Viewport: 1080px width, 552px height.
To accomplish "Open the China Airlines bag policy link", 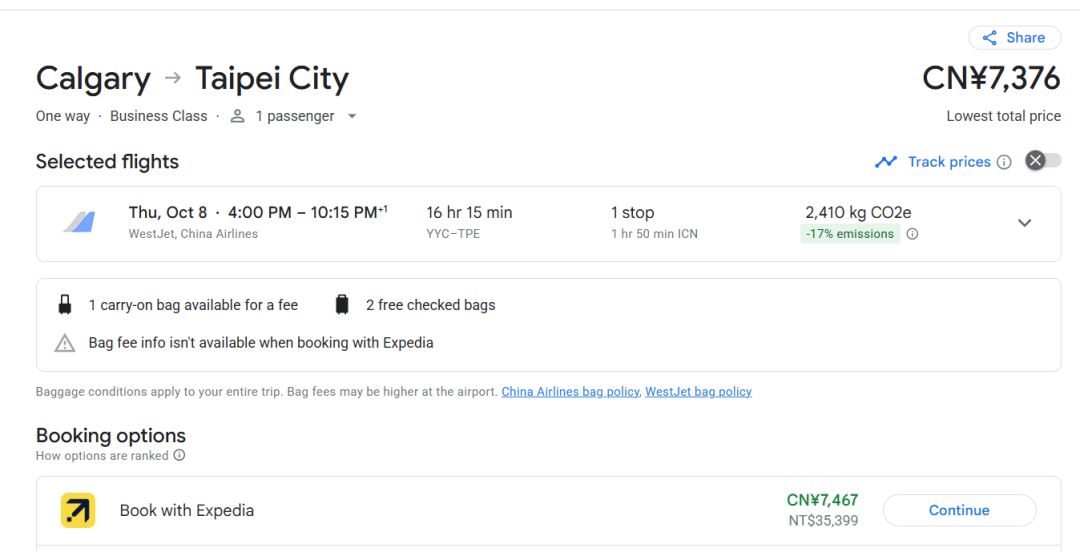I will tap(570, 392).
